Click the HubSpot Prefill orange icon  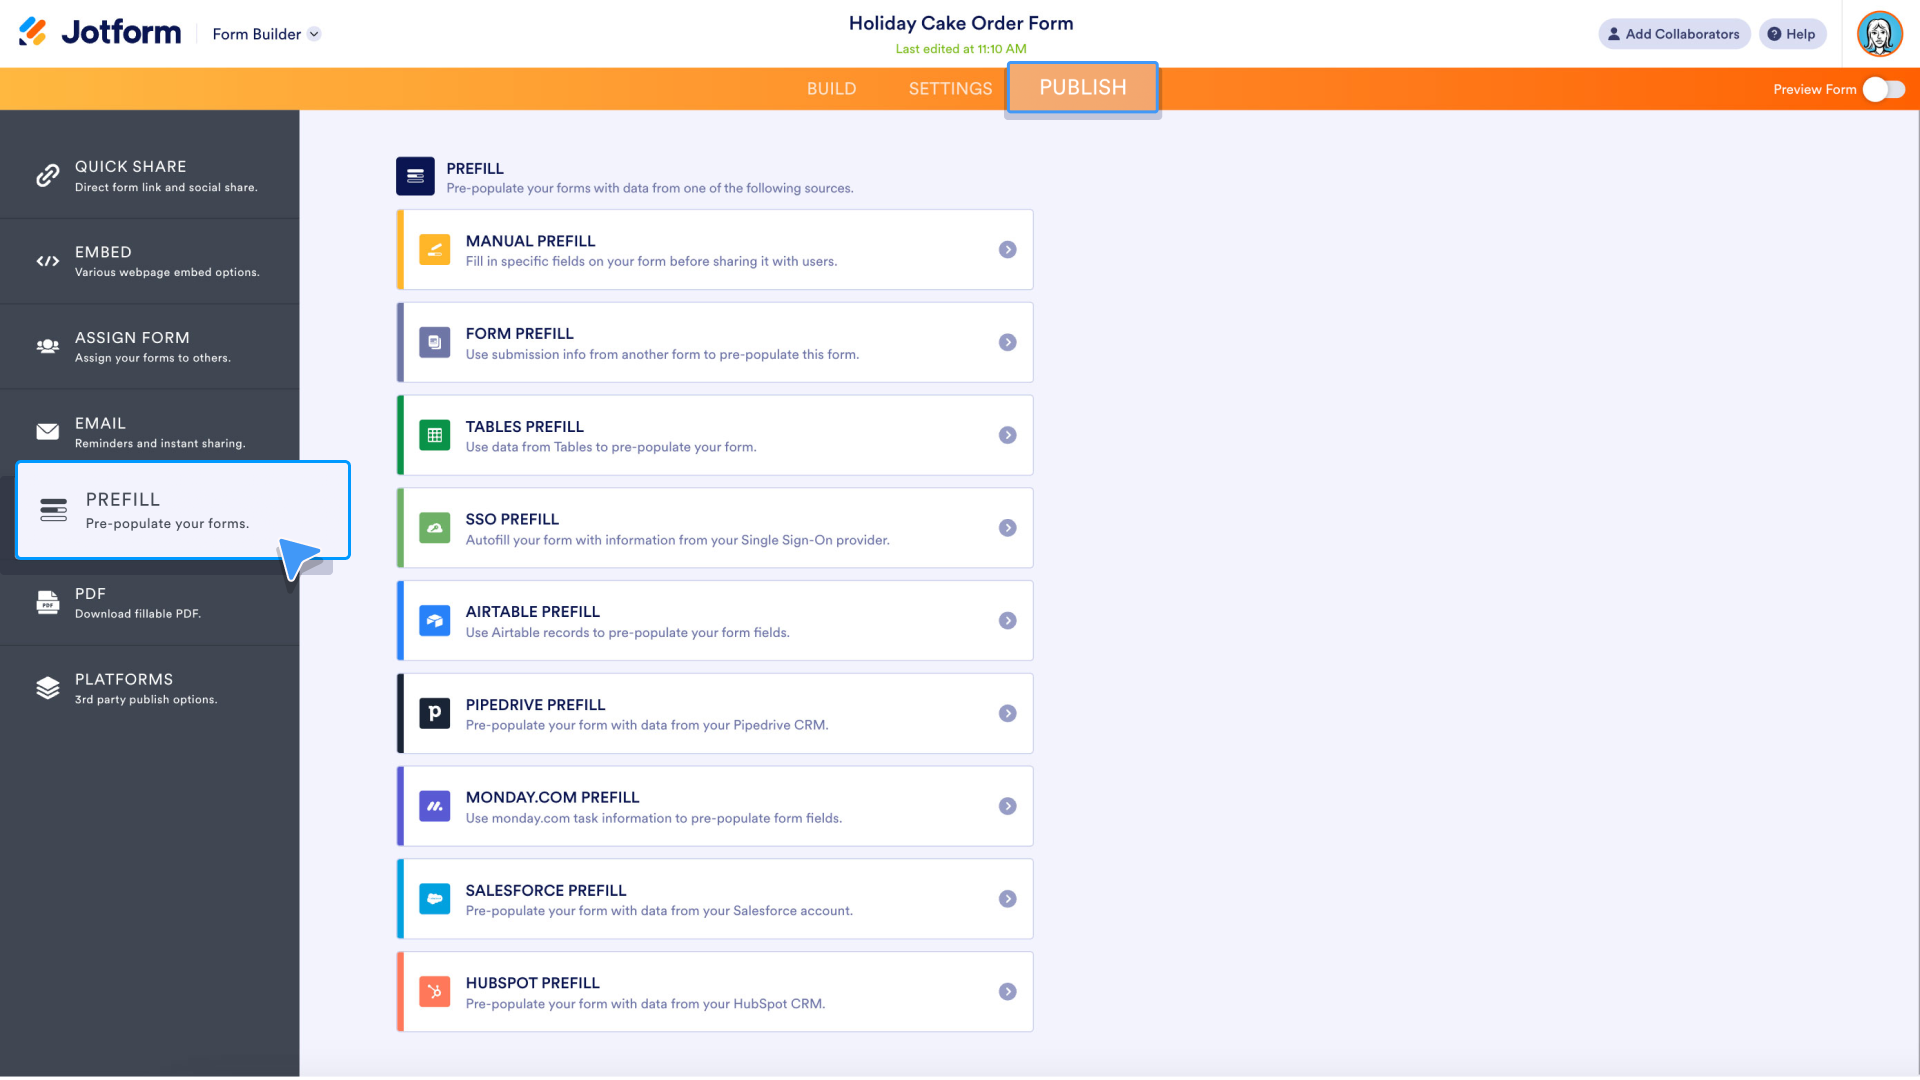coord(434,992)
